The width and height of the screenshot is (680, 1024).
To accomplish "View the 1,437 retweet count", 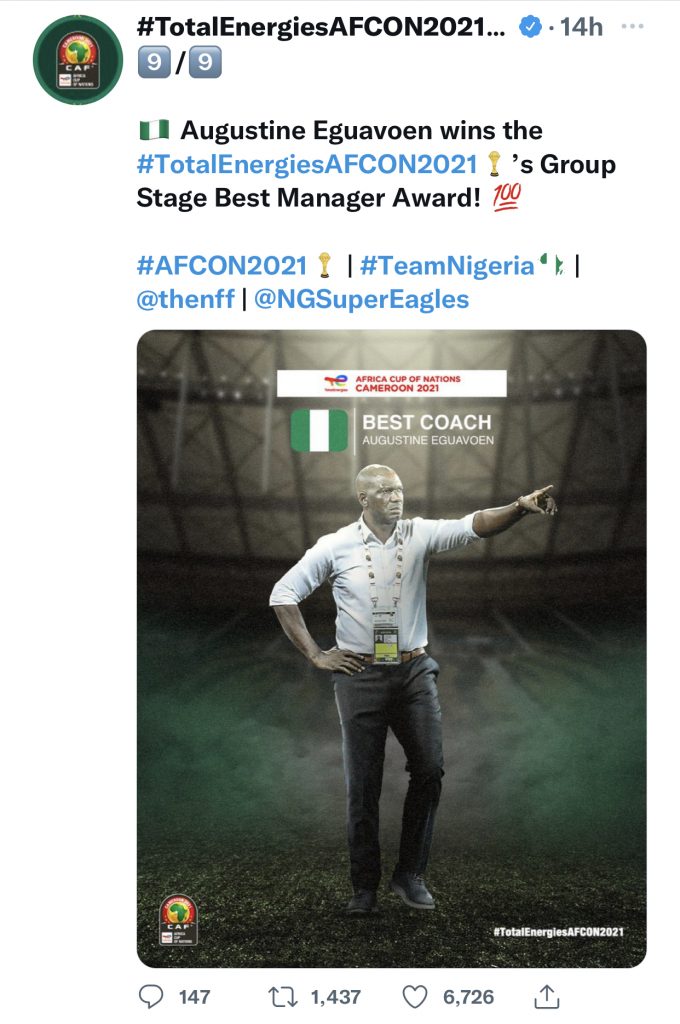I will click(x=335, y=996).
